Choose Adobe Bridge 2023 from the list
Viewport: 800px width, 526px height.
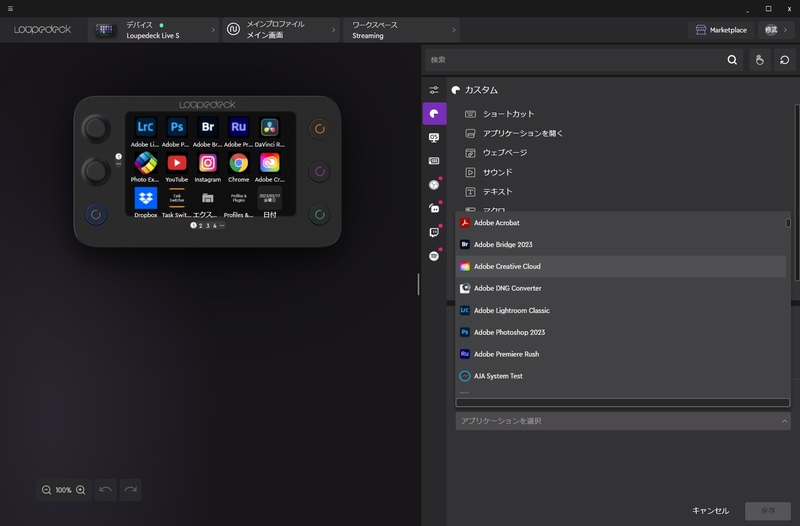[620, 245]
